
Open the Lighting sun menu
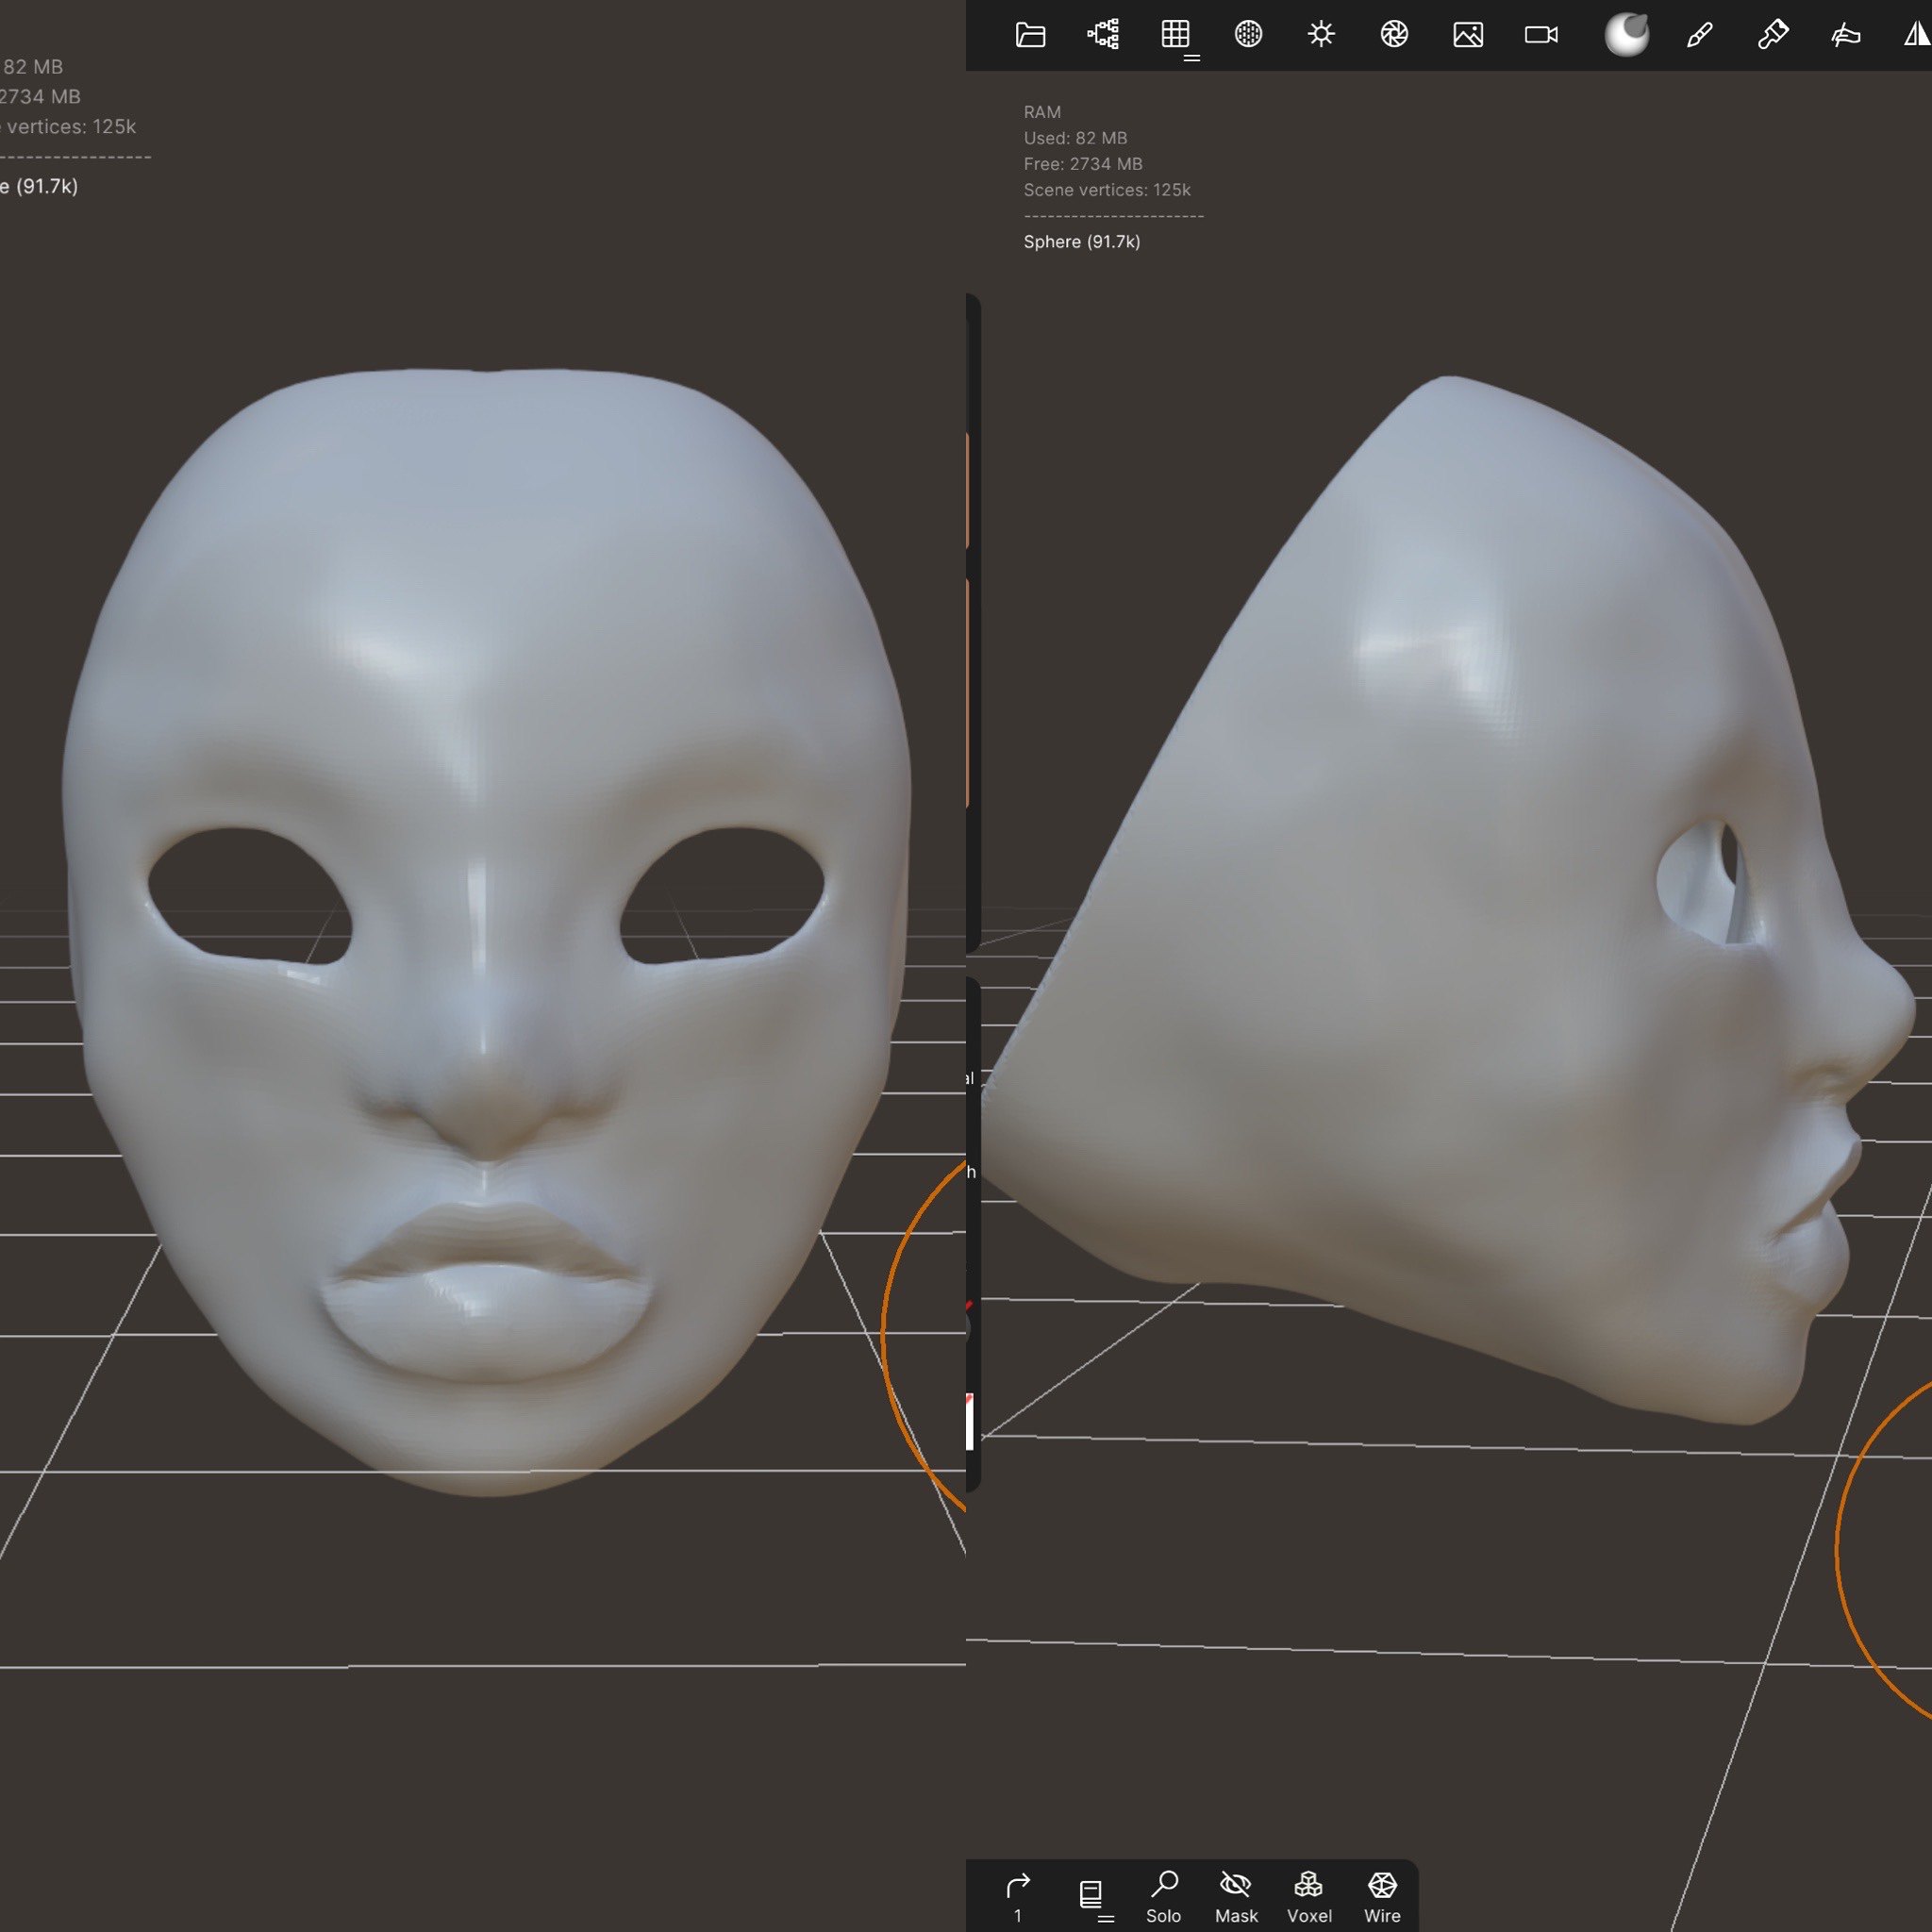point(1321,35)
